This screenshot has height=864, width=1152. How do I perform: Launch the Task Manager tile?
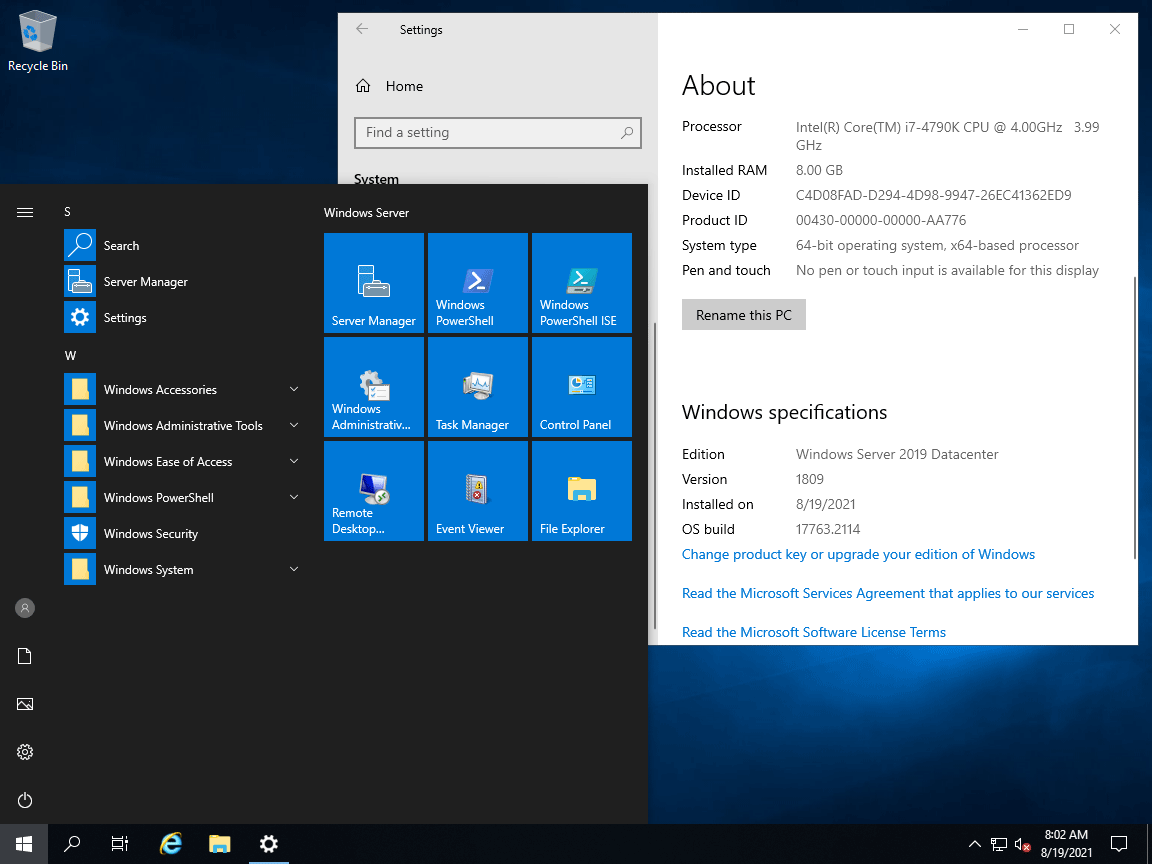pos(478,387)
